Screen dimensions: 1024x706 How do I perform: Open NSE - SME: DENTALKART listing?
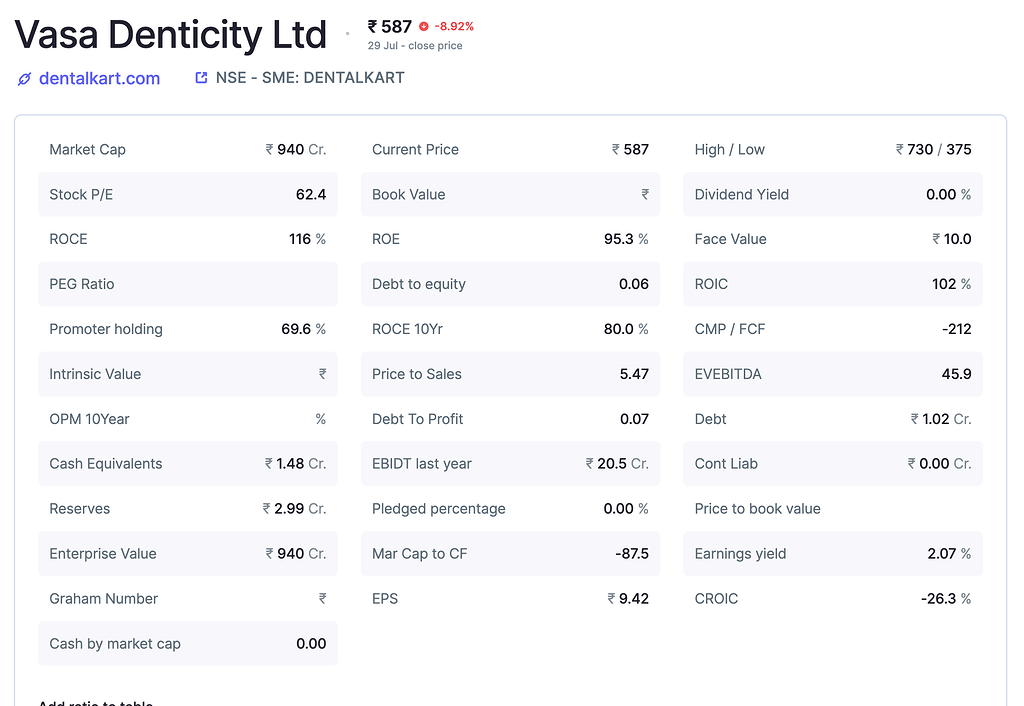point(309,76)
